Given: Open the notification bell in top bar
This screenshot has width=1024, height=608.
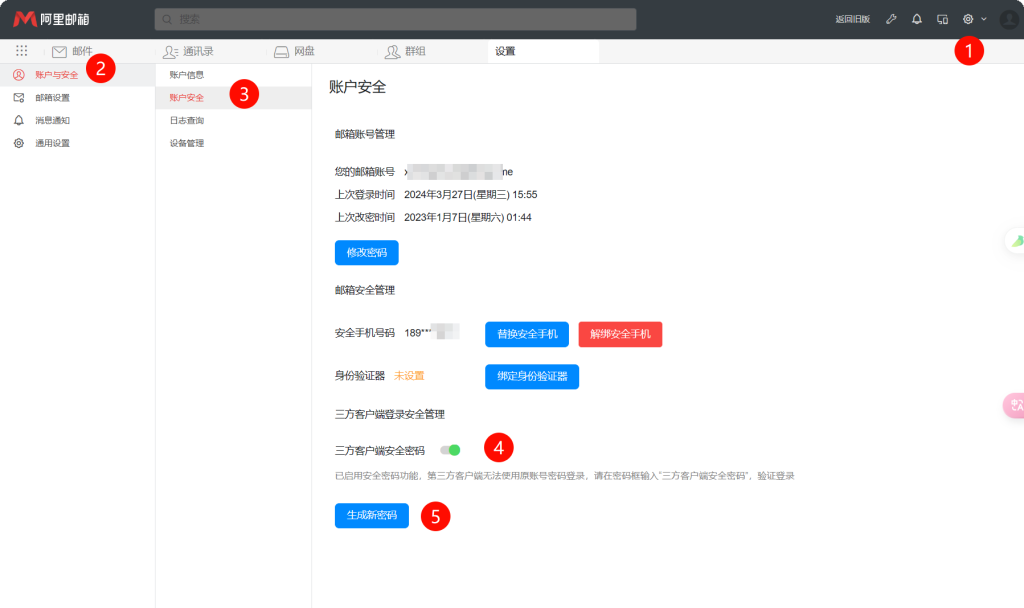Looking at the screenshot, I should (x=917, y=19).
